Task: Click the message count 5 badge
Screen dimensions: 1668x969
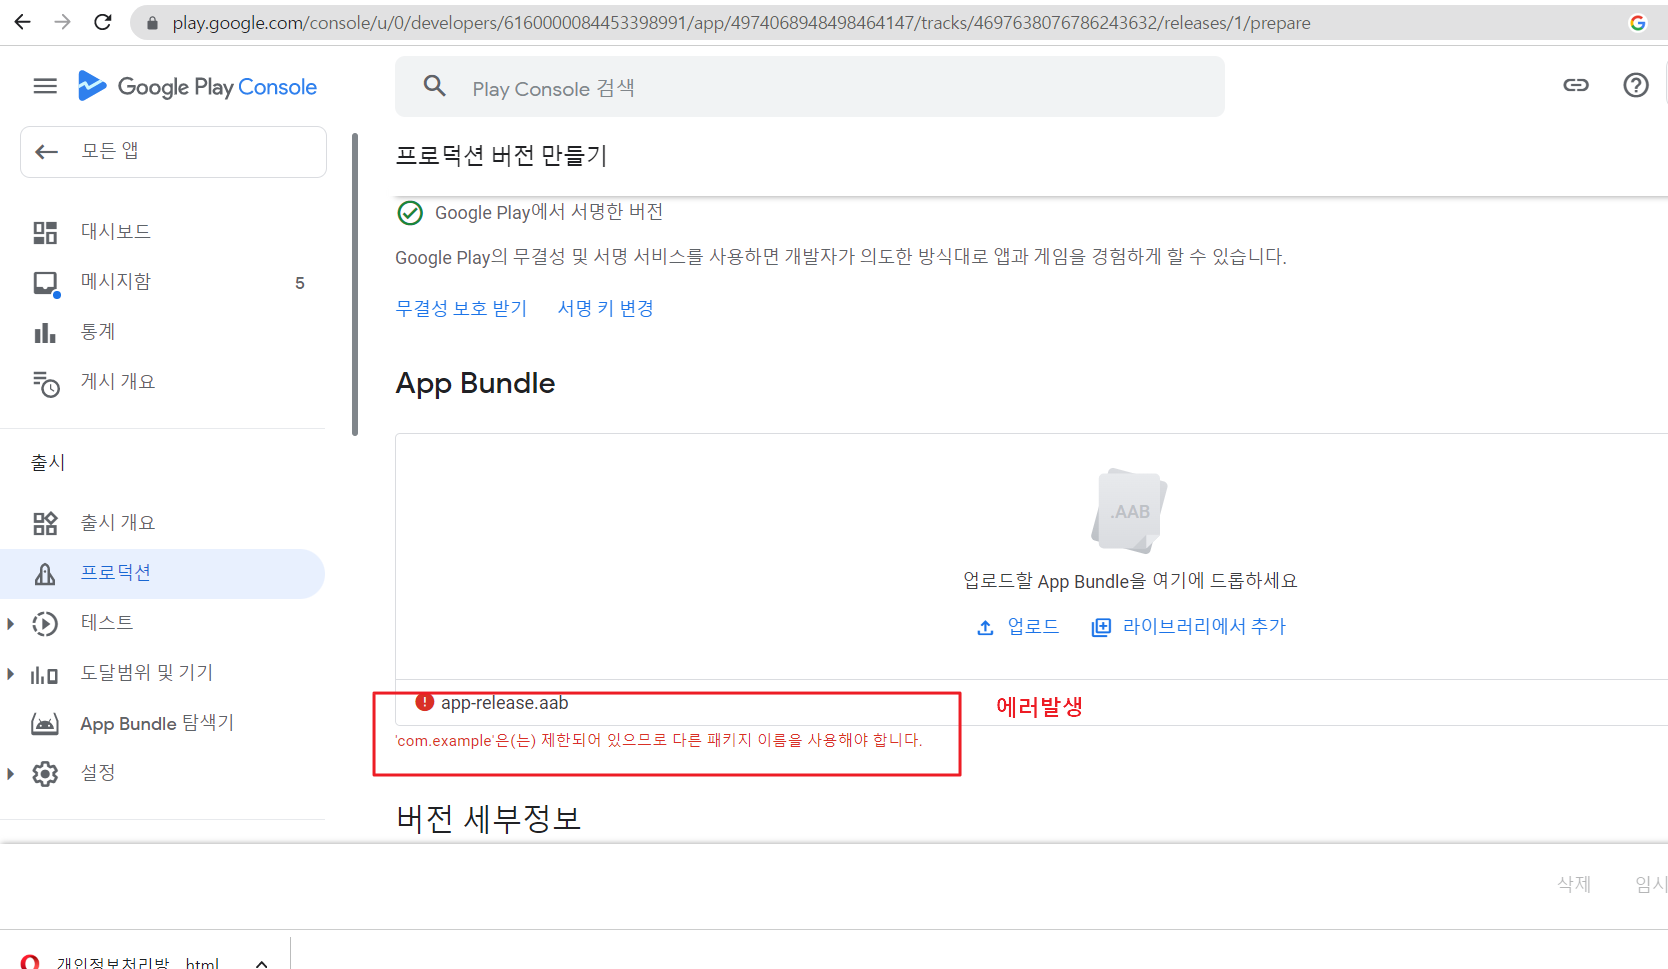Action: point(300,283)
